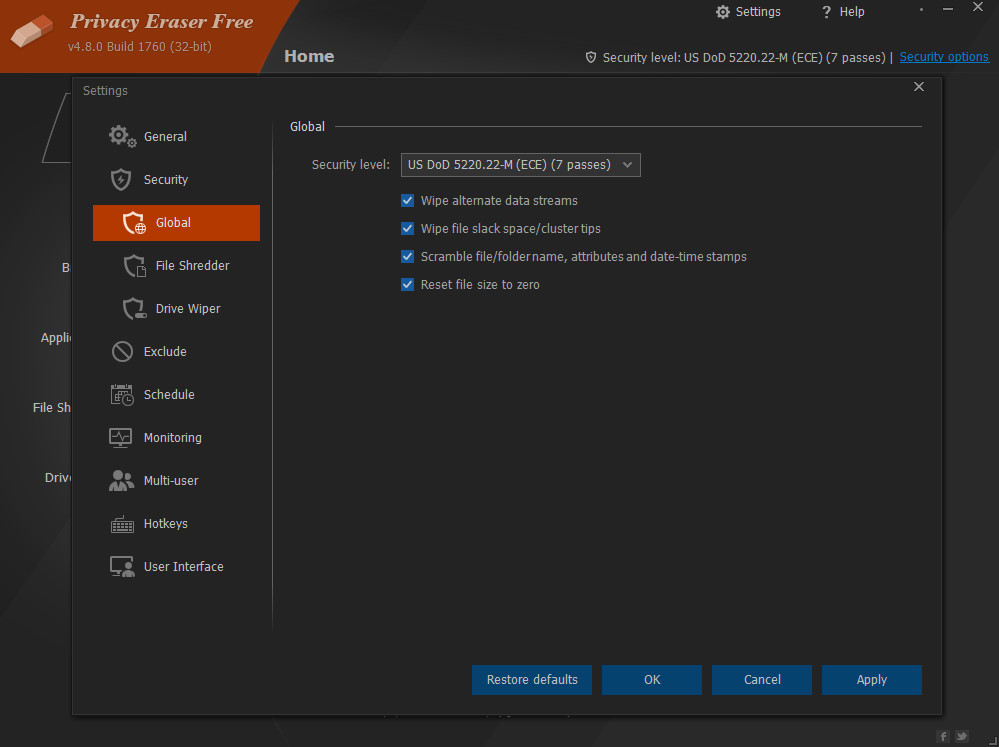Click Cancel in Settings dialog

pyautogui.click(x=762, y=680)
